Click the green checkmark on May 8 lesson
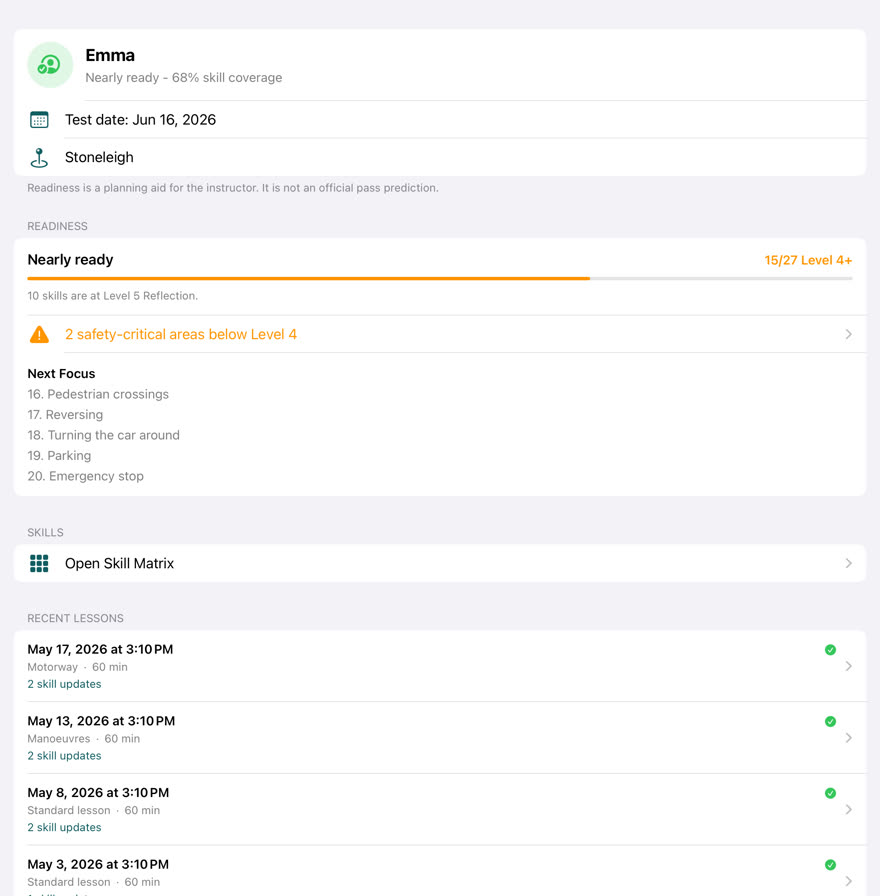 click(x=830, y=793)
